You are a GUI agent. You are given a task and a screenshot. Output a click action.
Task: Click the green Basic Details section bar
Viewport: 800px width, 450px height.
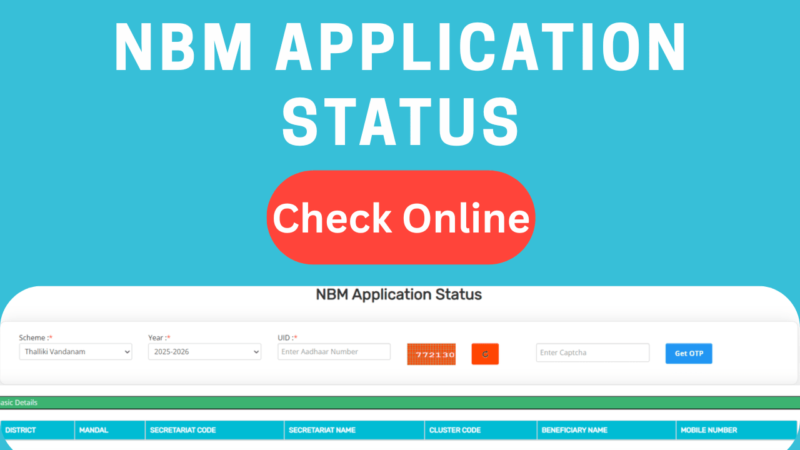400,403
